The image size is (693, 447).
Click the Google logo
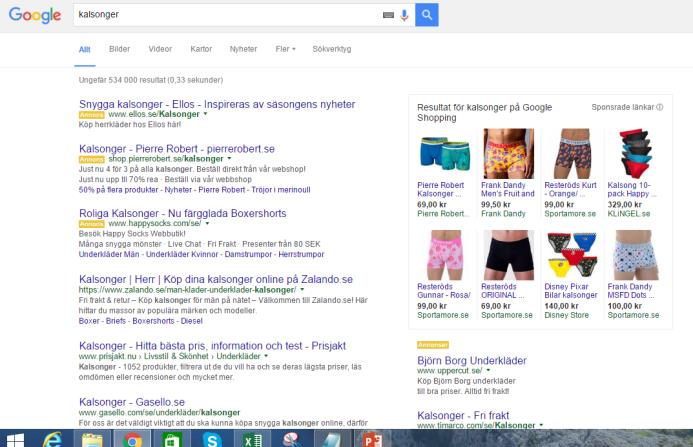tap(35, 15)
